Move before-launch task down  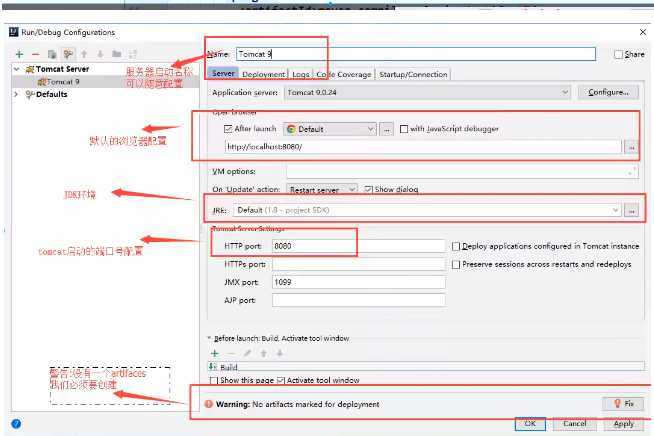pos(280,353)
